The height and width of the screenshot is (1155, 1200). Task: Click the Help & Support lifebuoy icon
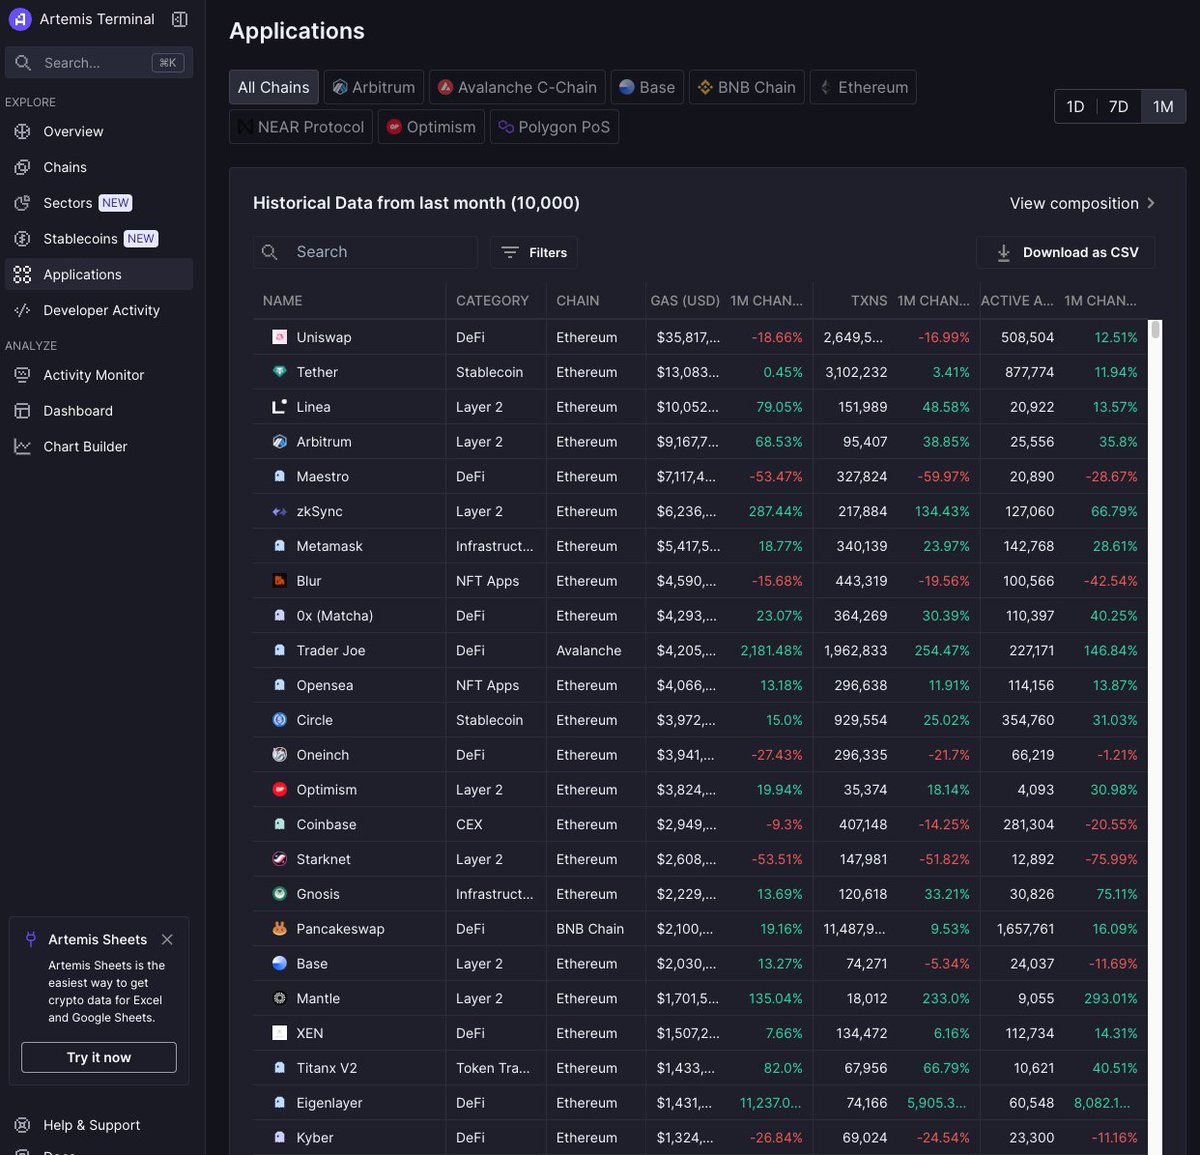(x=22, y=1125)
